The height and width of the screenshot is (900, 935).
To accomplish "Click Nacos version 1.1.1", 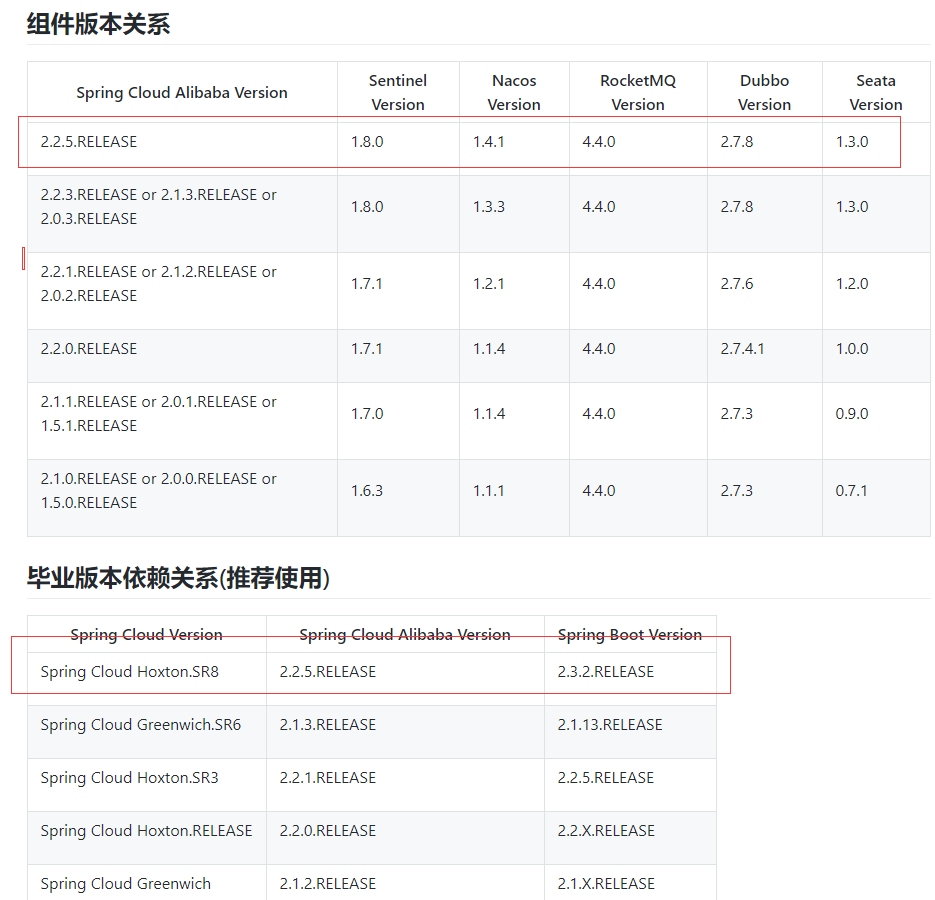I will point(488,491).
